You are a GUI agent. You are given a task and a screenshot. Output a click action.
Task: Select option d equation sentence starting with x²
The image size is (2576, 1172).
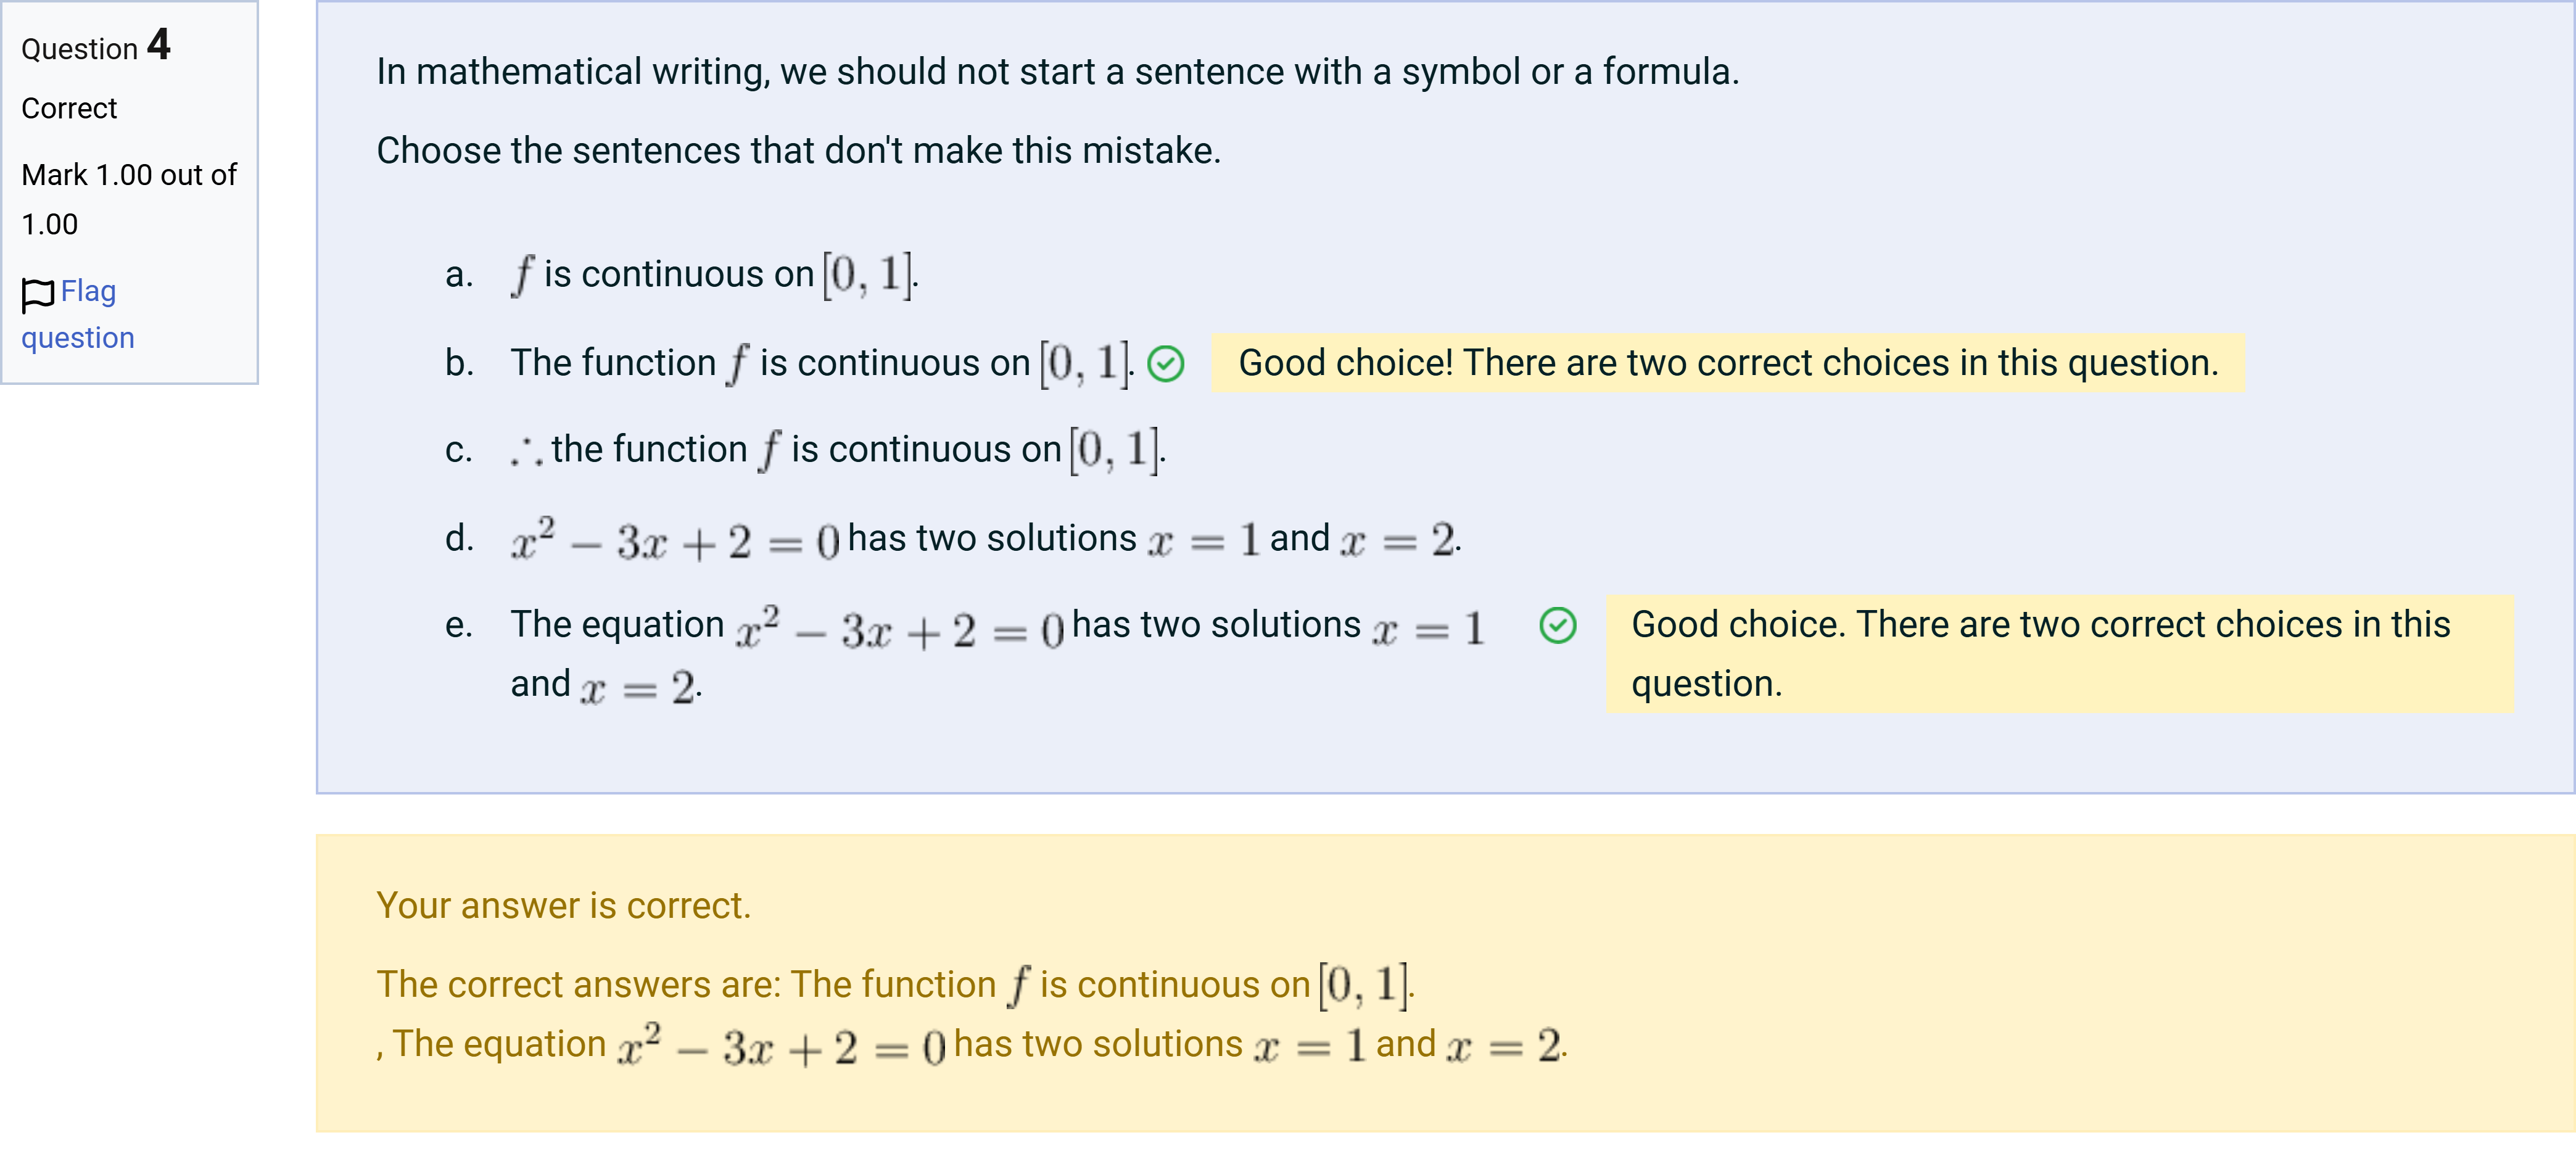tap(985, 539)
